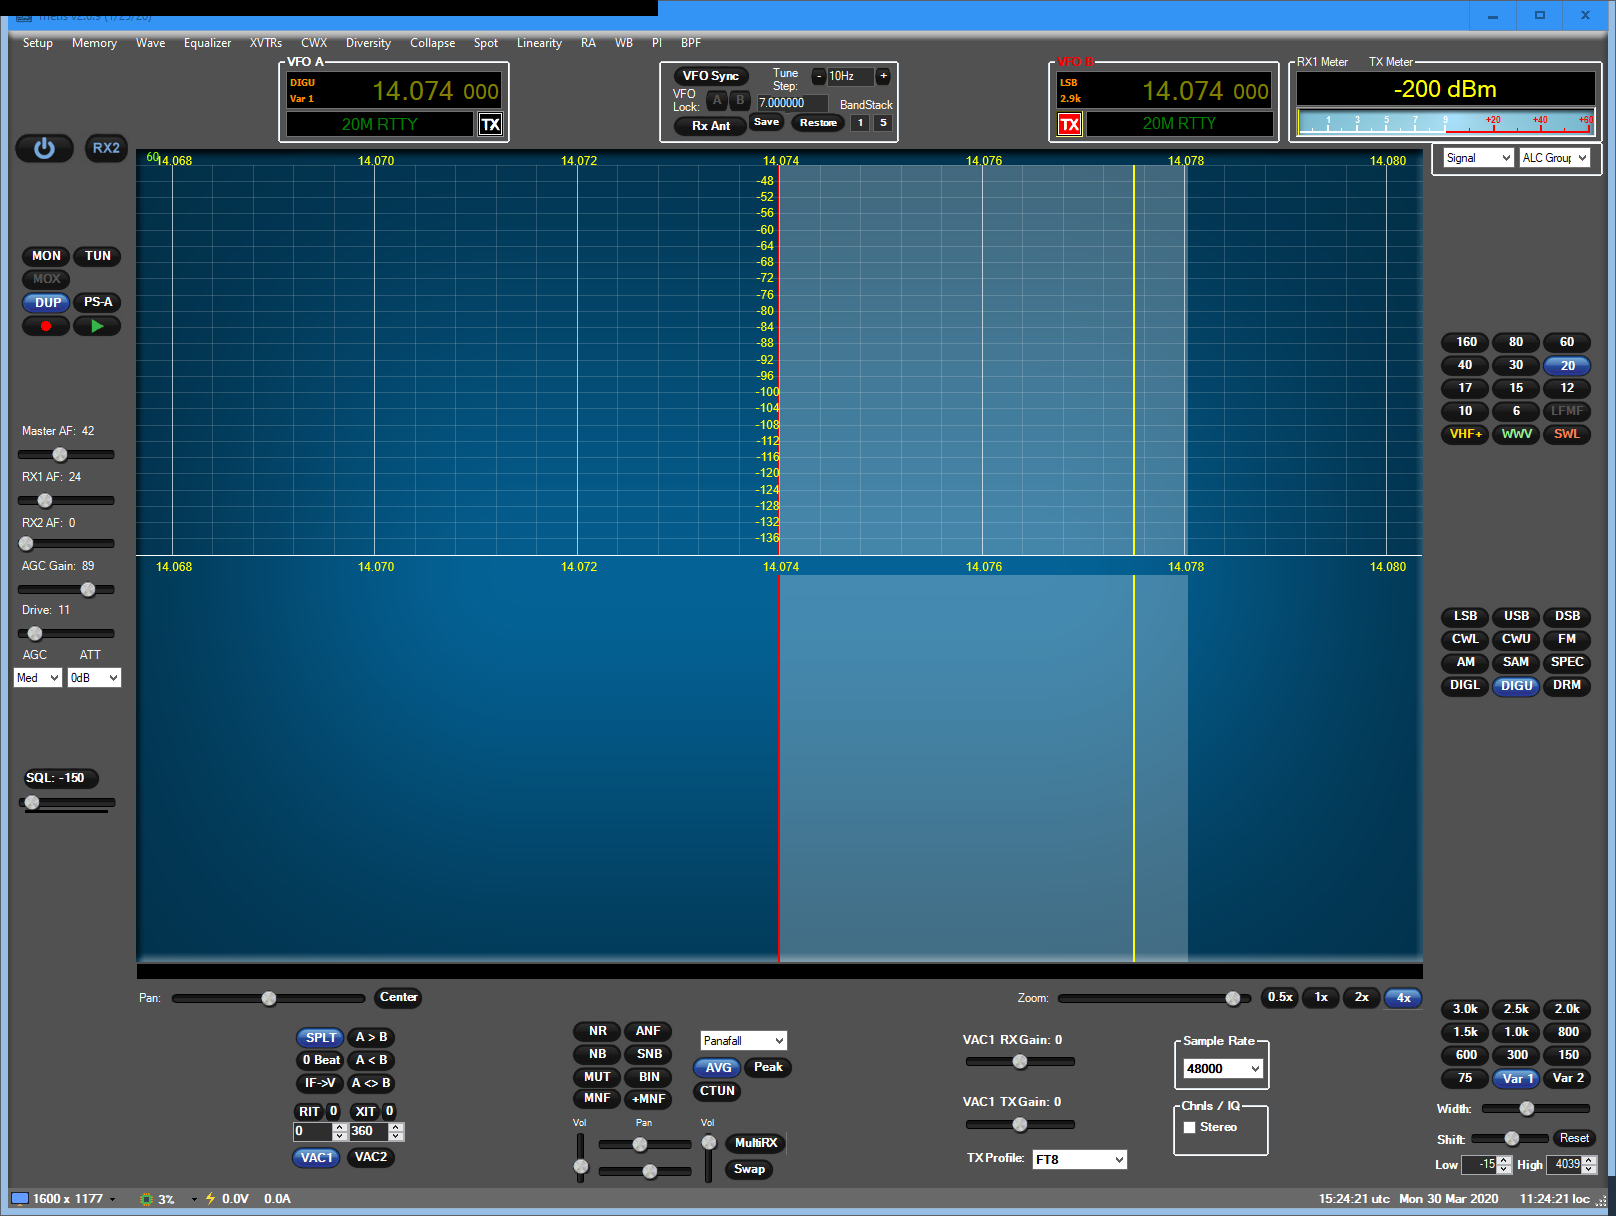Image resolution: width=1616 pixels, height=1216 pixels.
Task: Open the Setup menu
Action: click(x=38, y=43)
